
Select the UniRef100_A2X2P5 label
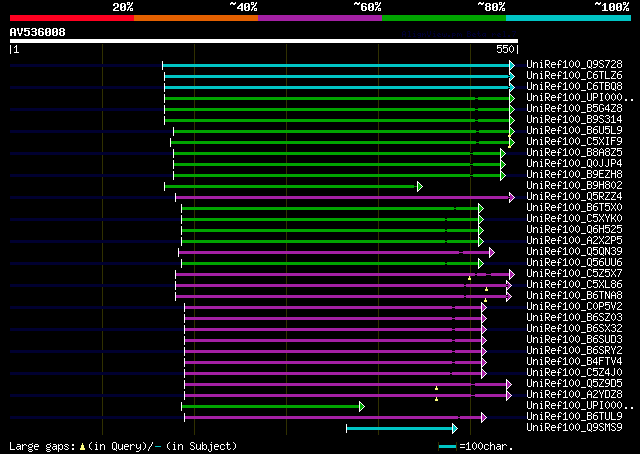(574, 241)
